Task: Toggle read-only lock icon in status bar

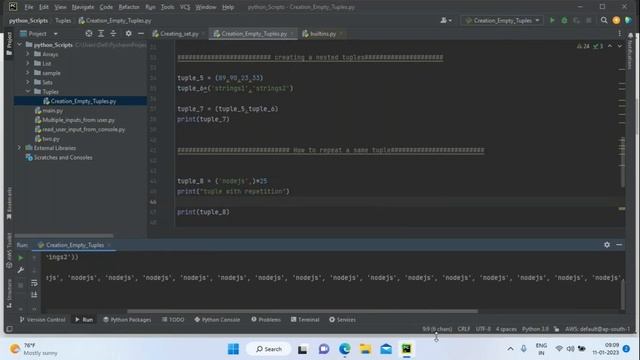Action: [556, 329]
